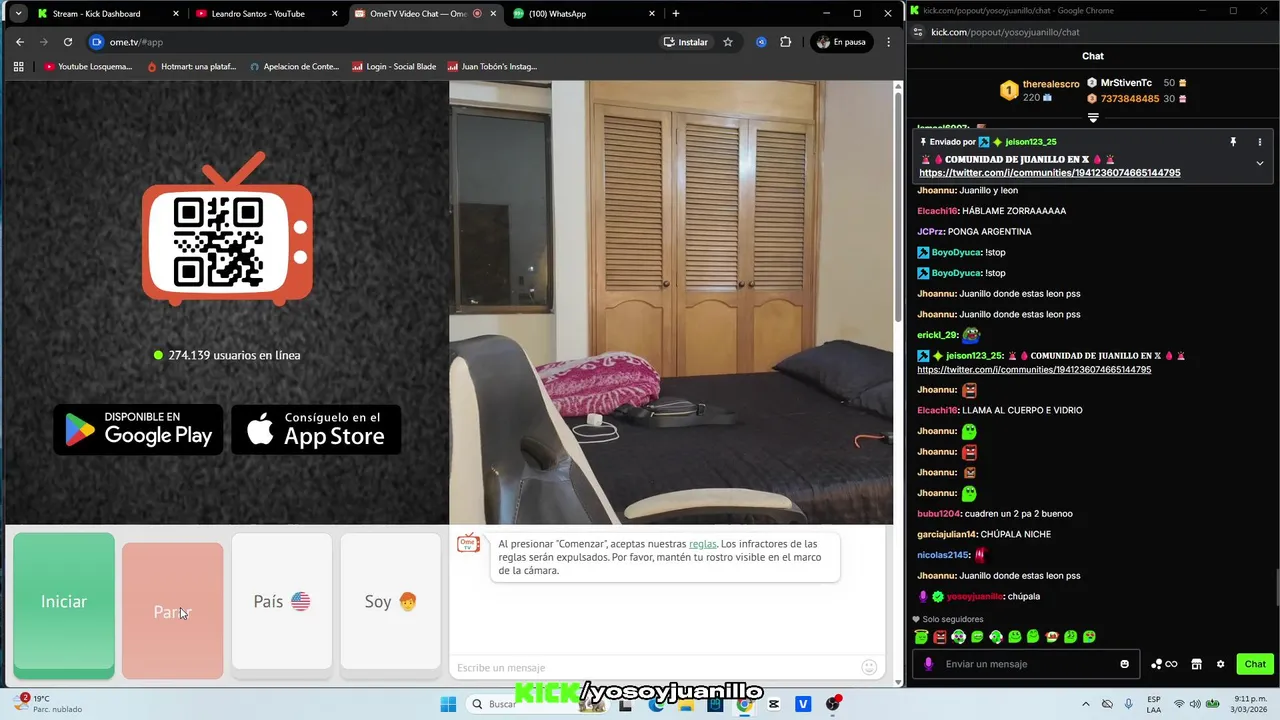Image resolution: width=1280 pixels, height=720 pixels.
Task: Open emote picker in Kick chat input
Action: 1125,664
